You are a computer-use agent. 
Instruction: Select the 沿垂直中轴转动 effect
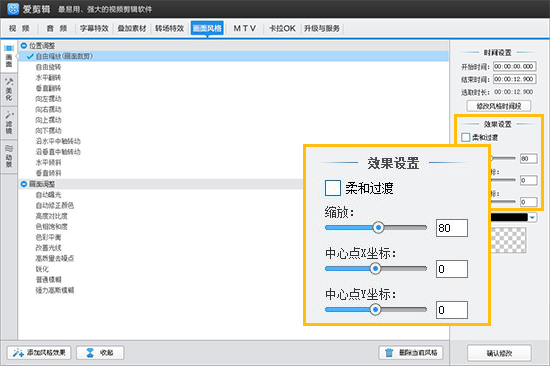tap(58, 152)
